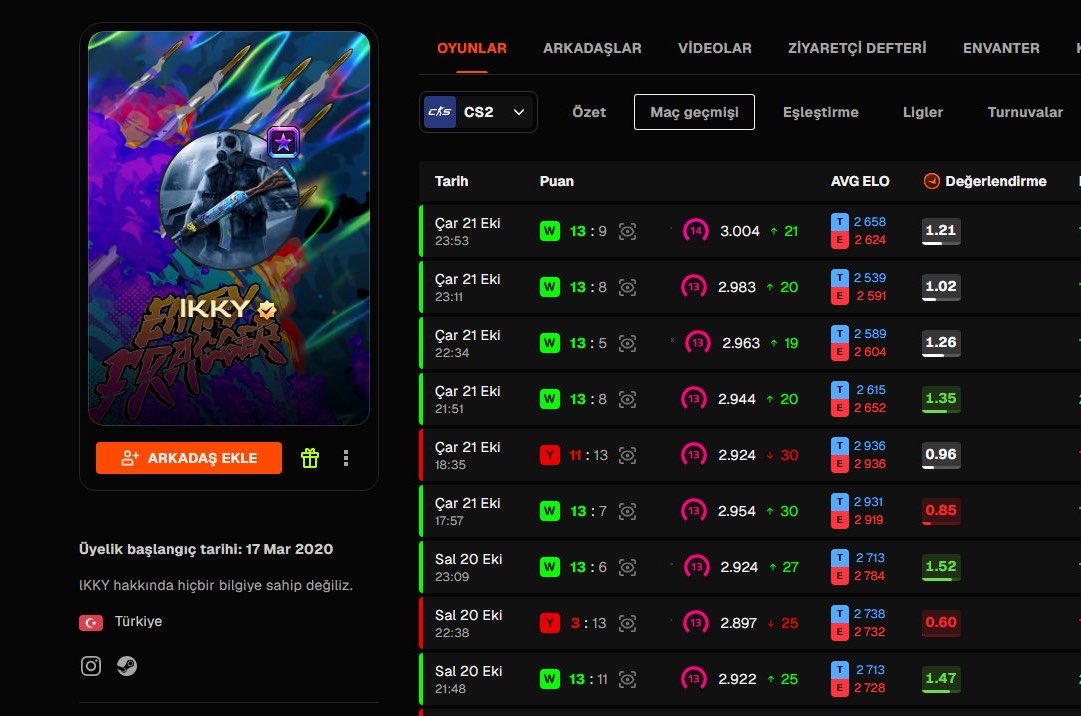Click rating 1.26 value
Image resolution: width=1081 pixels, height=716 pixels.
(941, 342)
